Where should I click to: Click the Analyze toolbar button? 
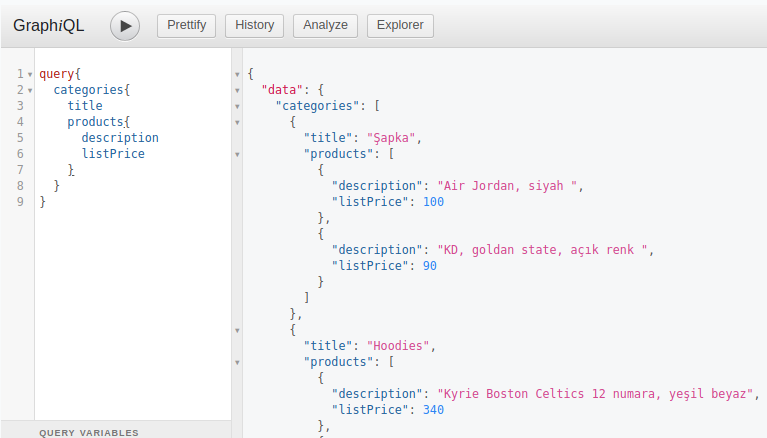tap(325, 25)
